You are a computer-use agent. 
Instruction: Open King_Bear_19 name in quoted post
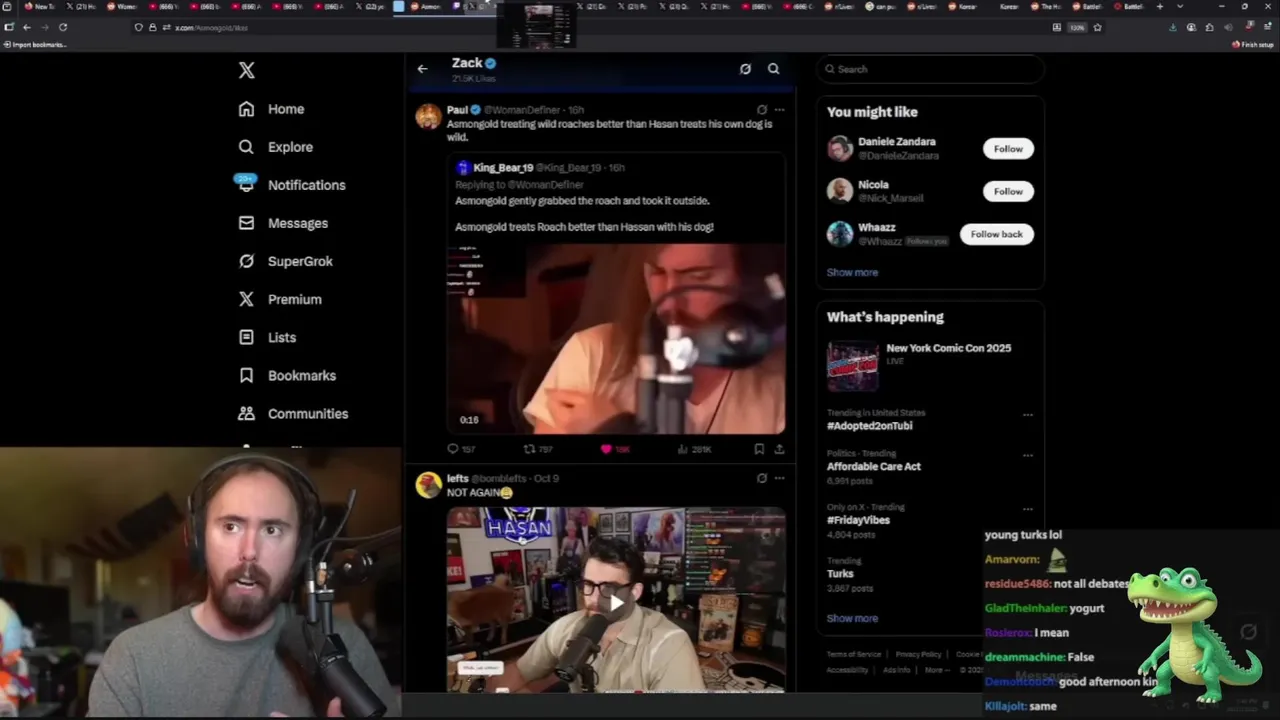click(502, 168)
